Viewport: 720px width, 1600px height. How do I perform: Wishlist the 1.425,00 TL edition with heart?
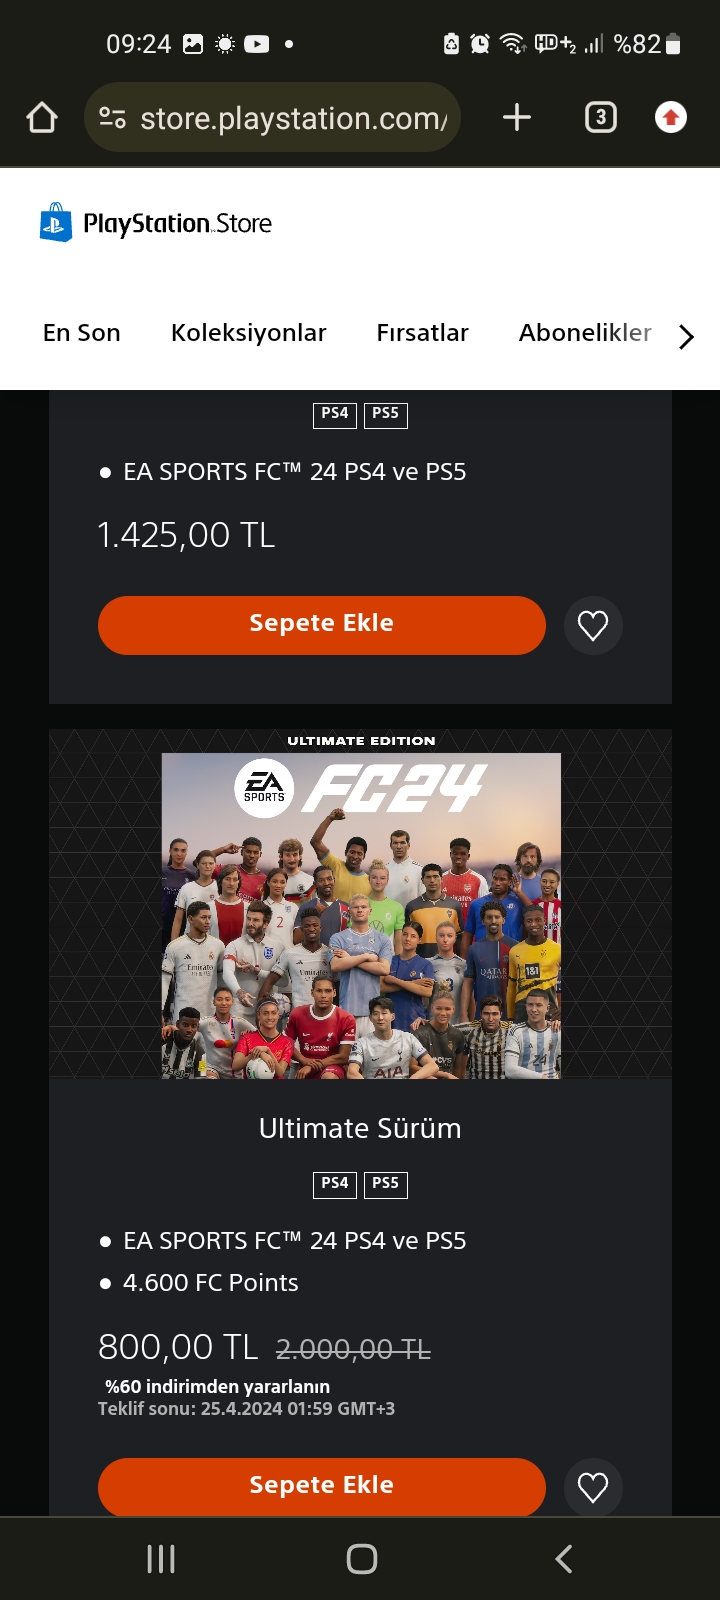point(593,626)
